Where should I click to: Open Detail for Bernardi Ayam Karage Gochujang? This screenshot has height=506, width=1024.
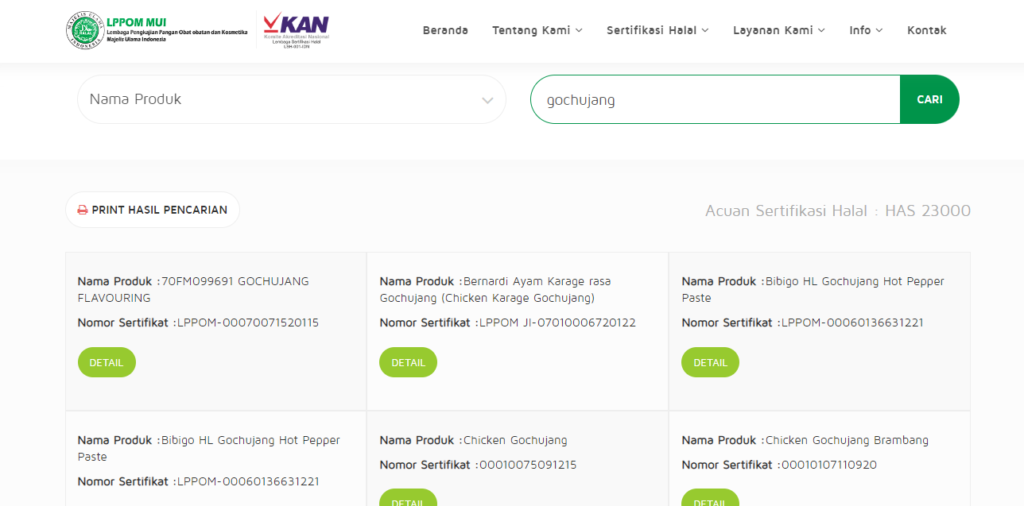tap(408, 362)
